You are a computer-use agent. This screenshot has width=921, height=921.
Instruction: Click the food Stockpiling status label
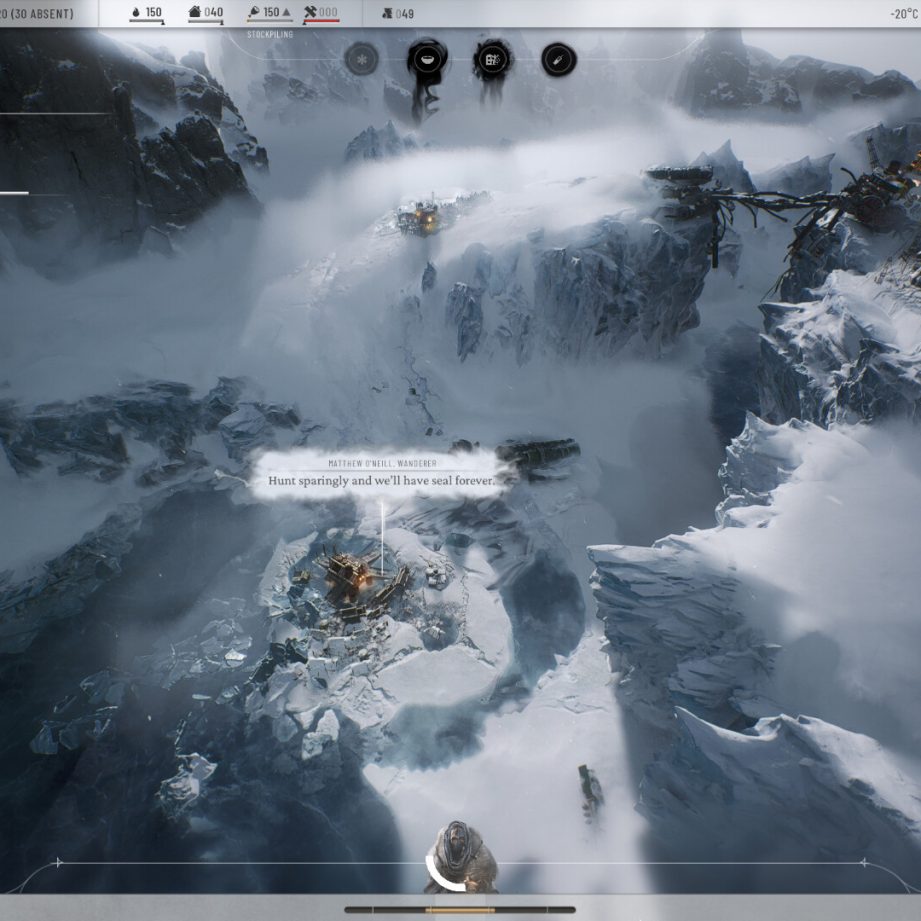point(270,35)
